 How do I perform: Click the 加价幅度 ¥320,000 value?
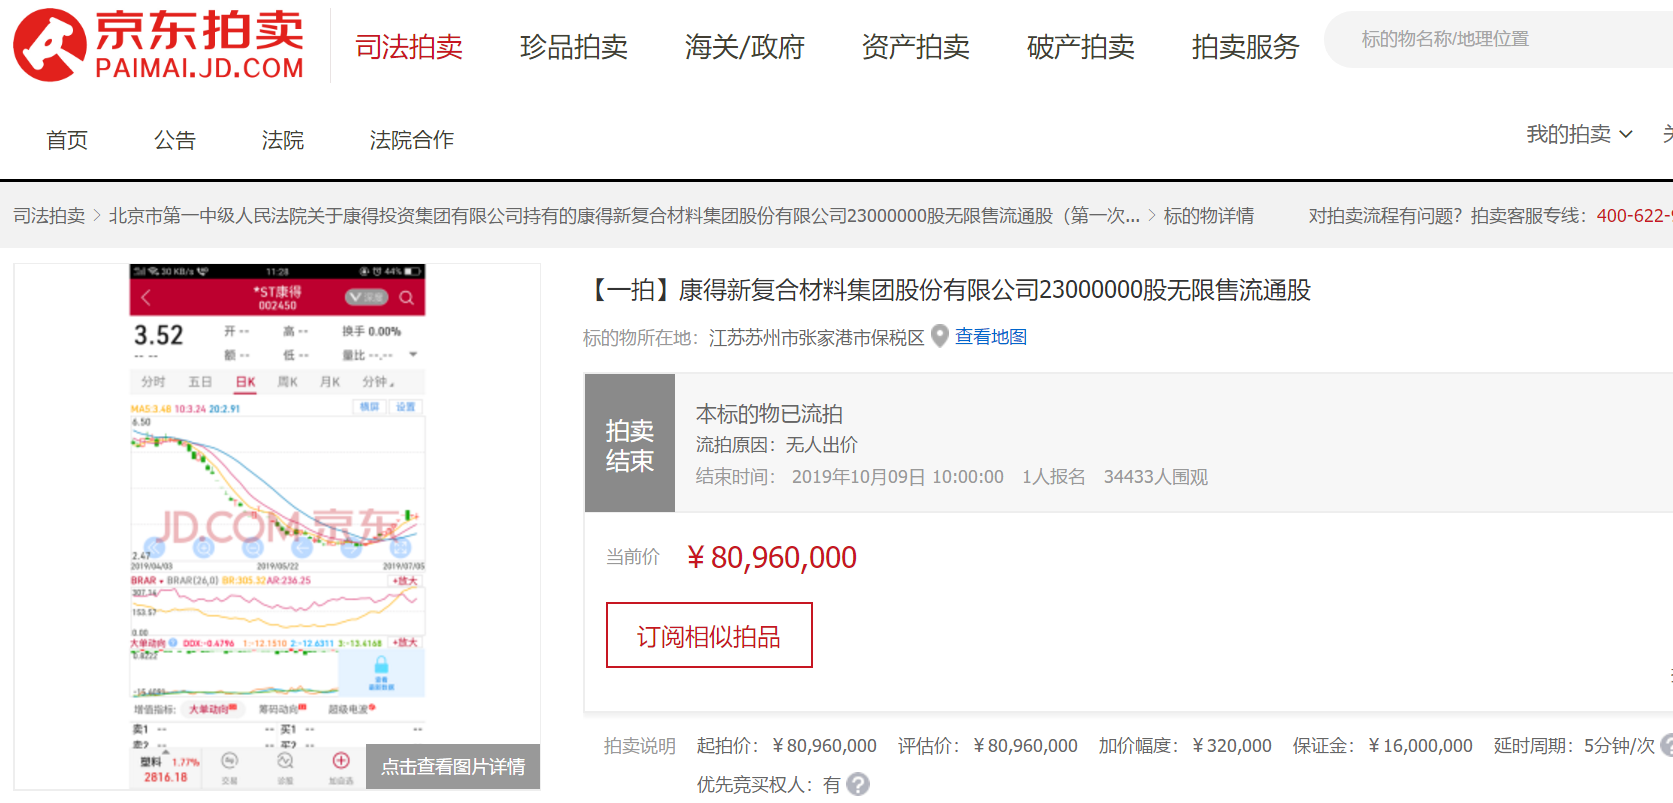(1232, 746)
